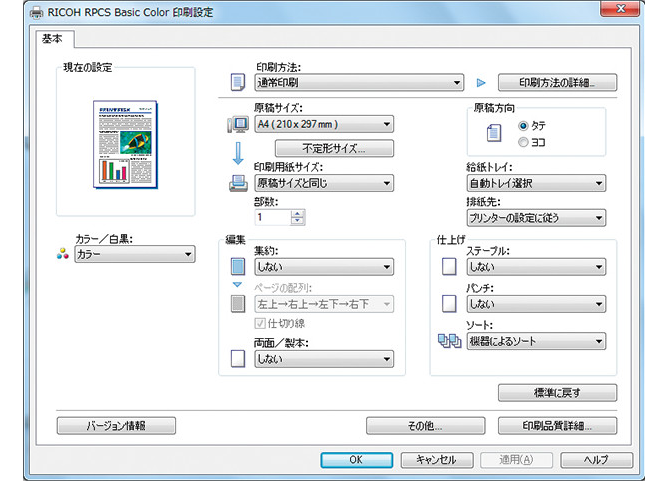This screenshot has width=668, height=481.
Task: Decrease the 部数 copies count
Action: 297,221
